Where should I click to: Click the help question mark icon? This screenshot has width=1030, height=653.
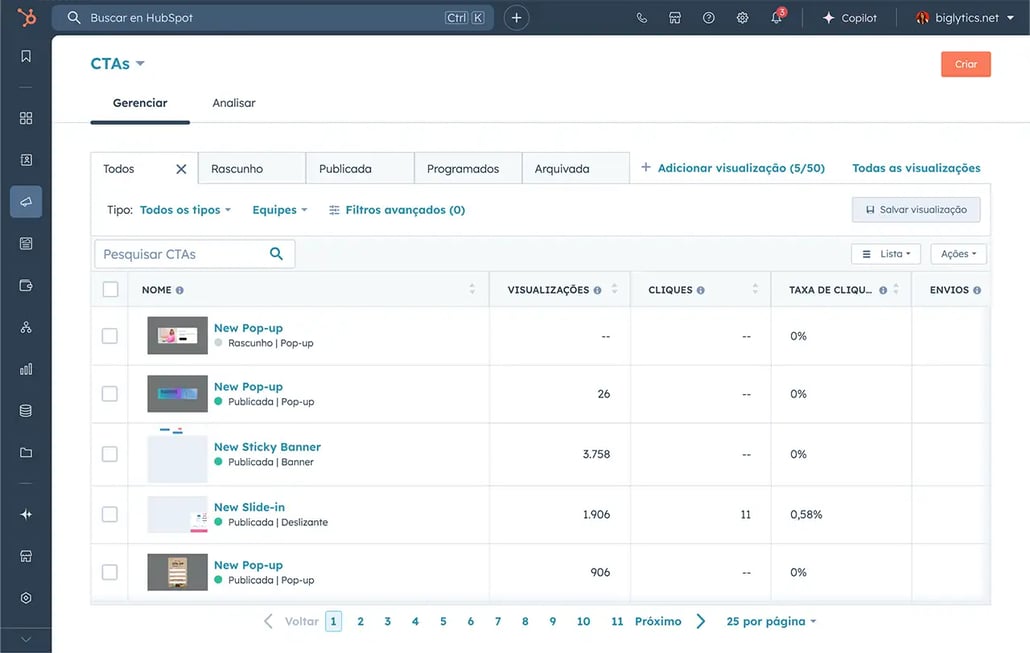click(x=709, y=18)
